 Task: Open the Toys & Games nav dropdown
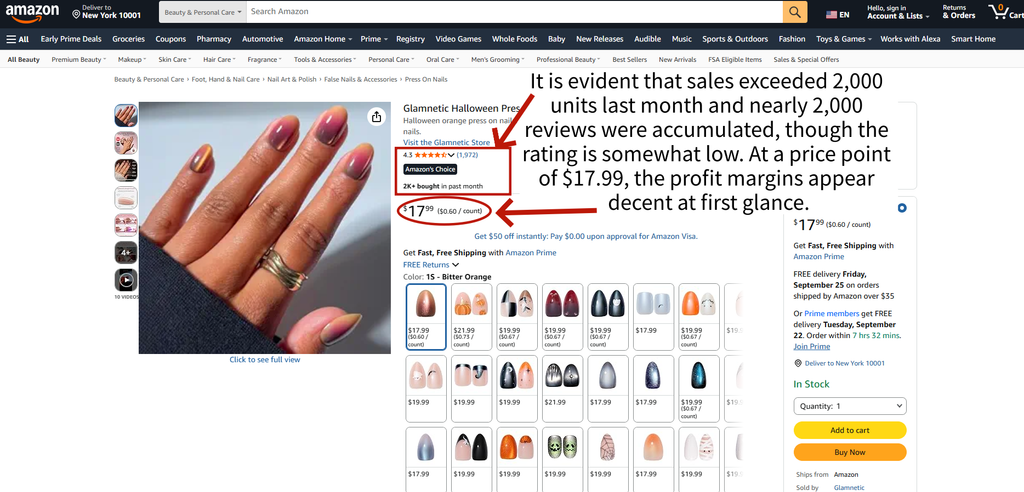click(x=843, y=39)
